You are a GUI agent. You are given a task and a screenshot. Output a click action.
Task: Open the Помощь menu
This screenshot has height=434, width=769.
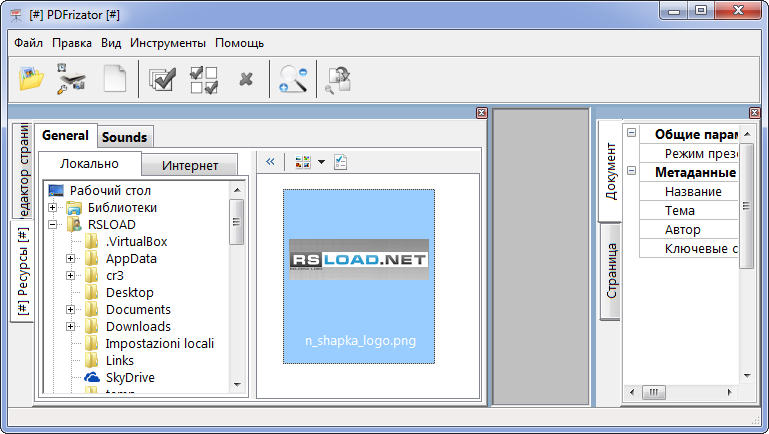pos(239,43)
